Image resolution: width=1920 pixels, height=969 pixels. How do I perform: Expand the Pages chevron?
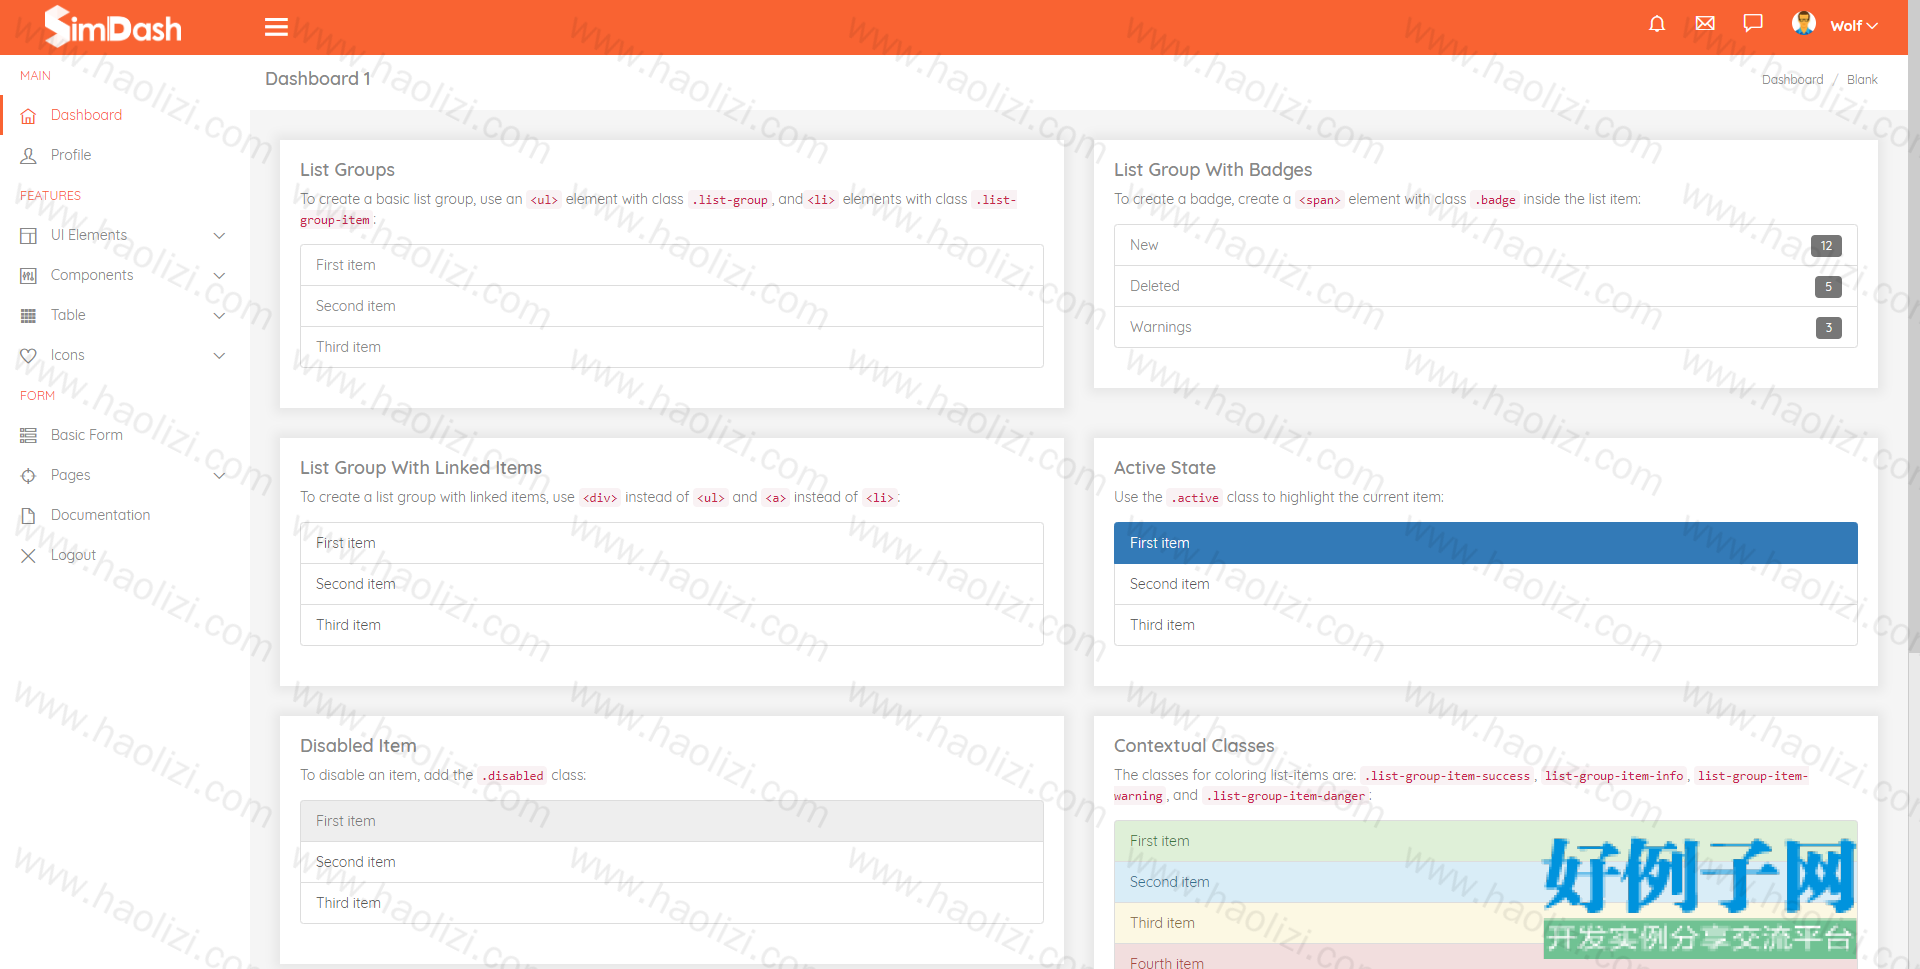point(219,476)
